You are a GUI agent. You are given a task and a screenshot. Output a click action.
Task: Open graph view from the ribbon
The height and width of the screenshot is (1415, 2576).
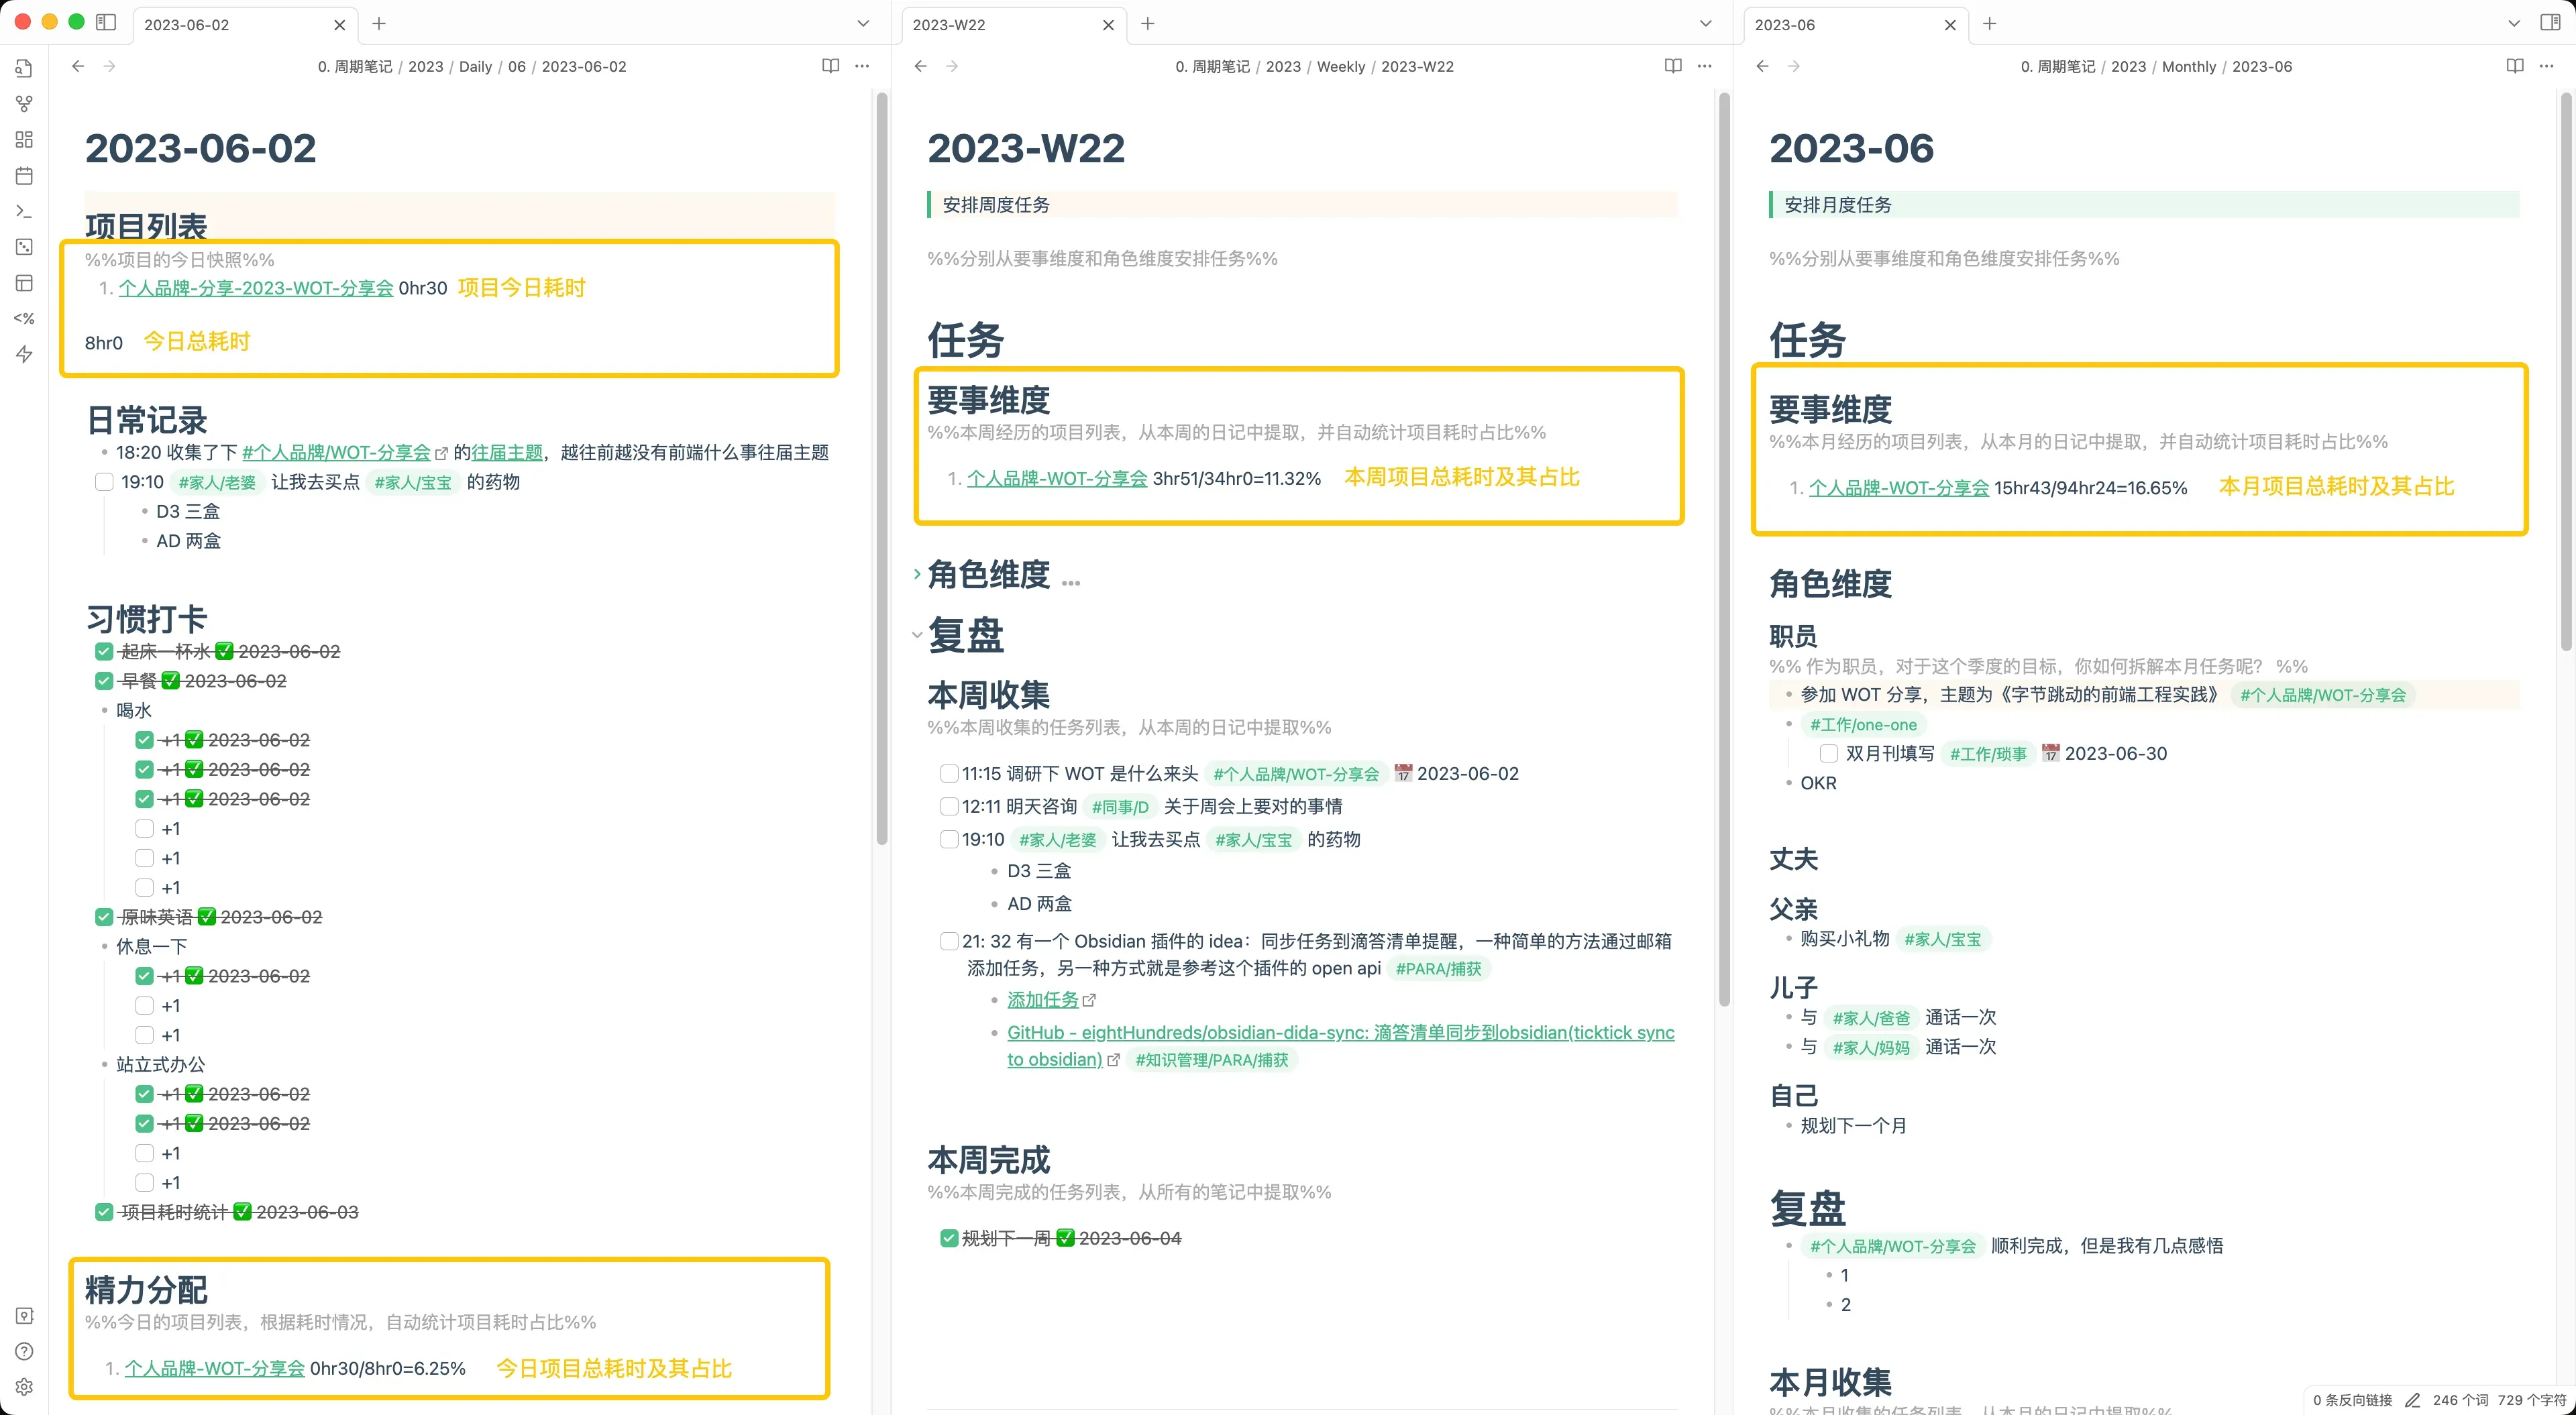24,104
